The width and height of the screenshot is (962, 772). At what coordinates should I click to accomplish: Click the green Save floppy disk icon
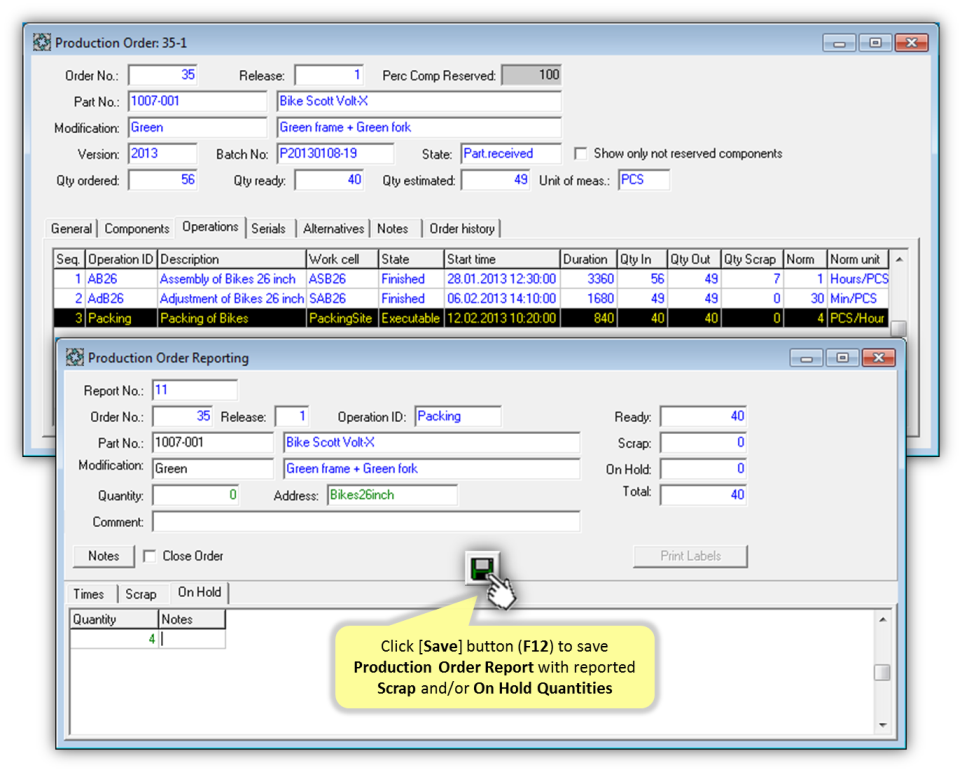click(482, 568)
